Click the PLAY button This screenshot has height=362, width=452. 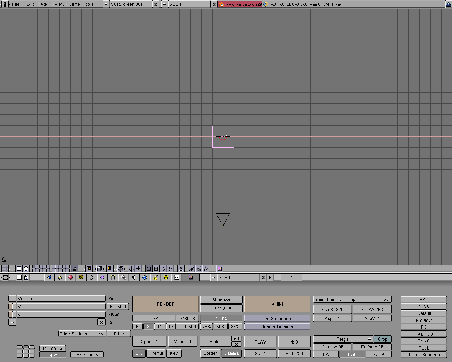pos(260,341)
